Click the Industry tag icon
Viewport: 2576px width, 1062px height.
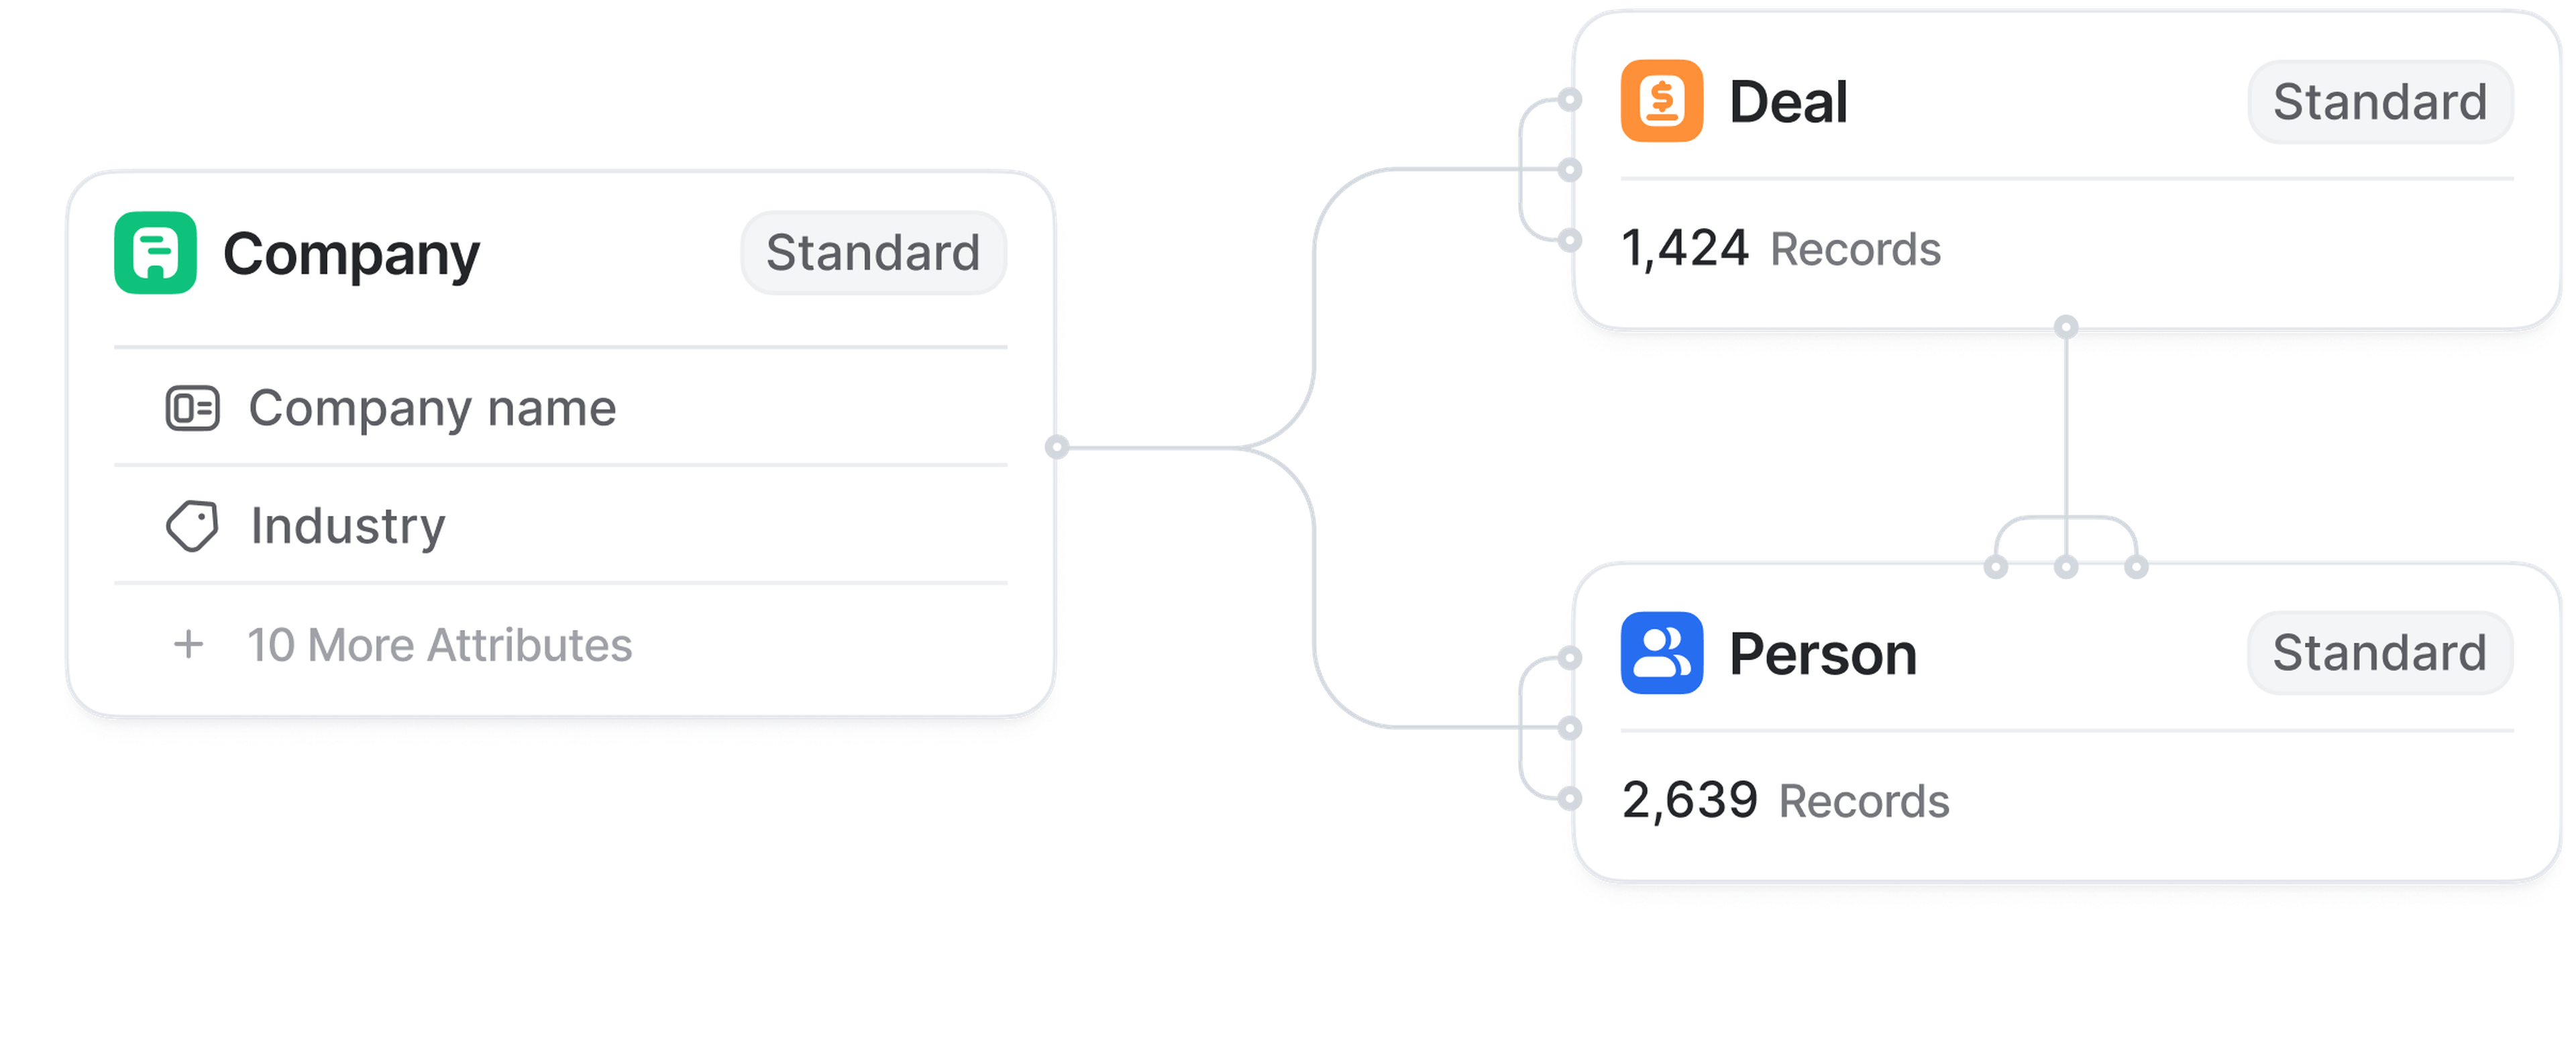[x=192, y=526]
